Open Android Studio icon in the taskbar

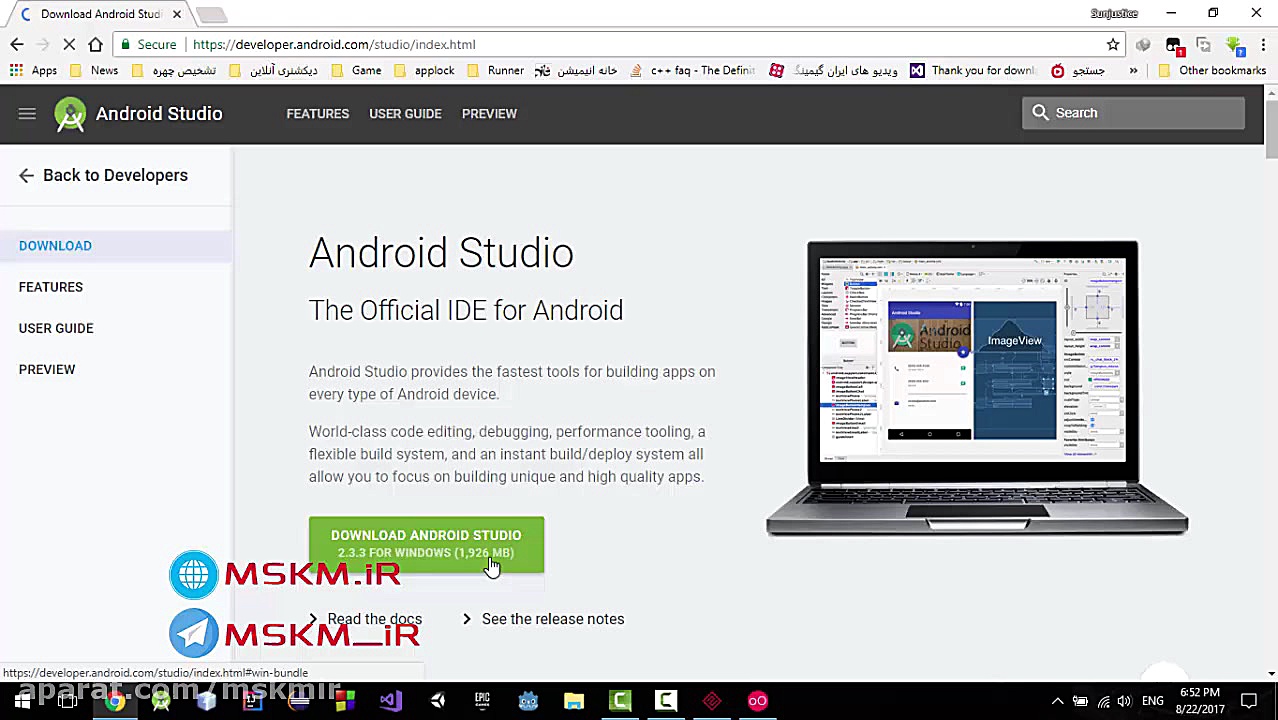click(160, 701)
